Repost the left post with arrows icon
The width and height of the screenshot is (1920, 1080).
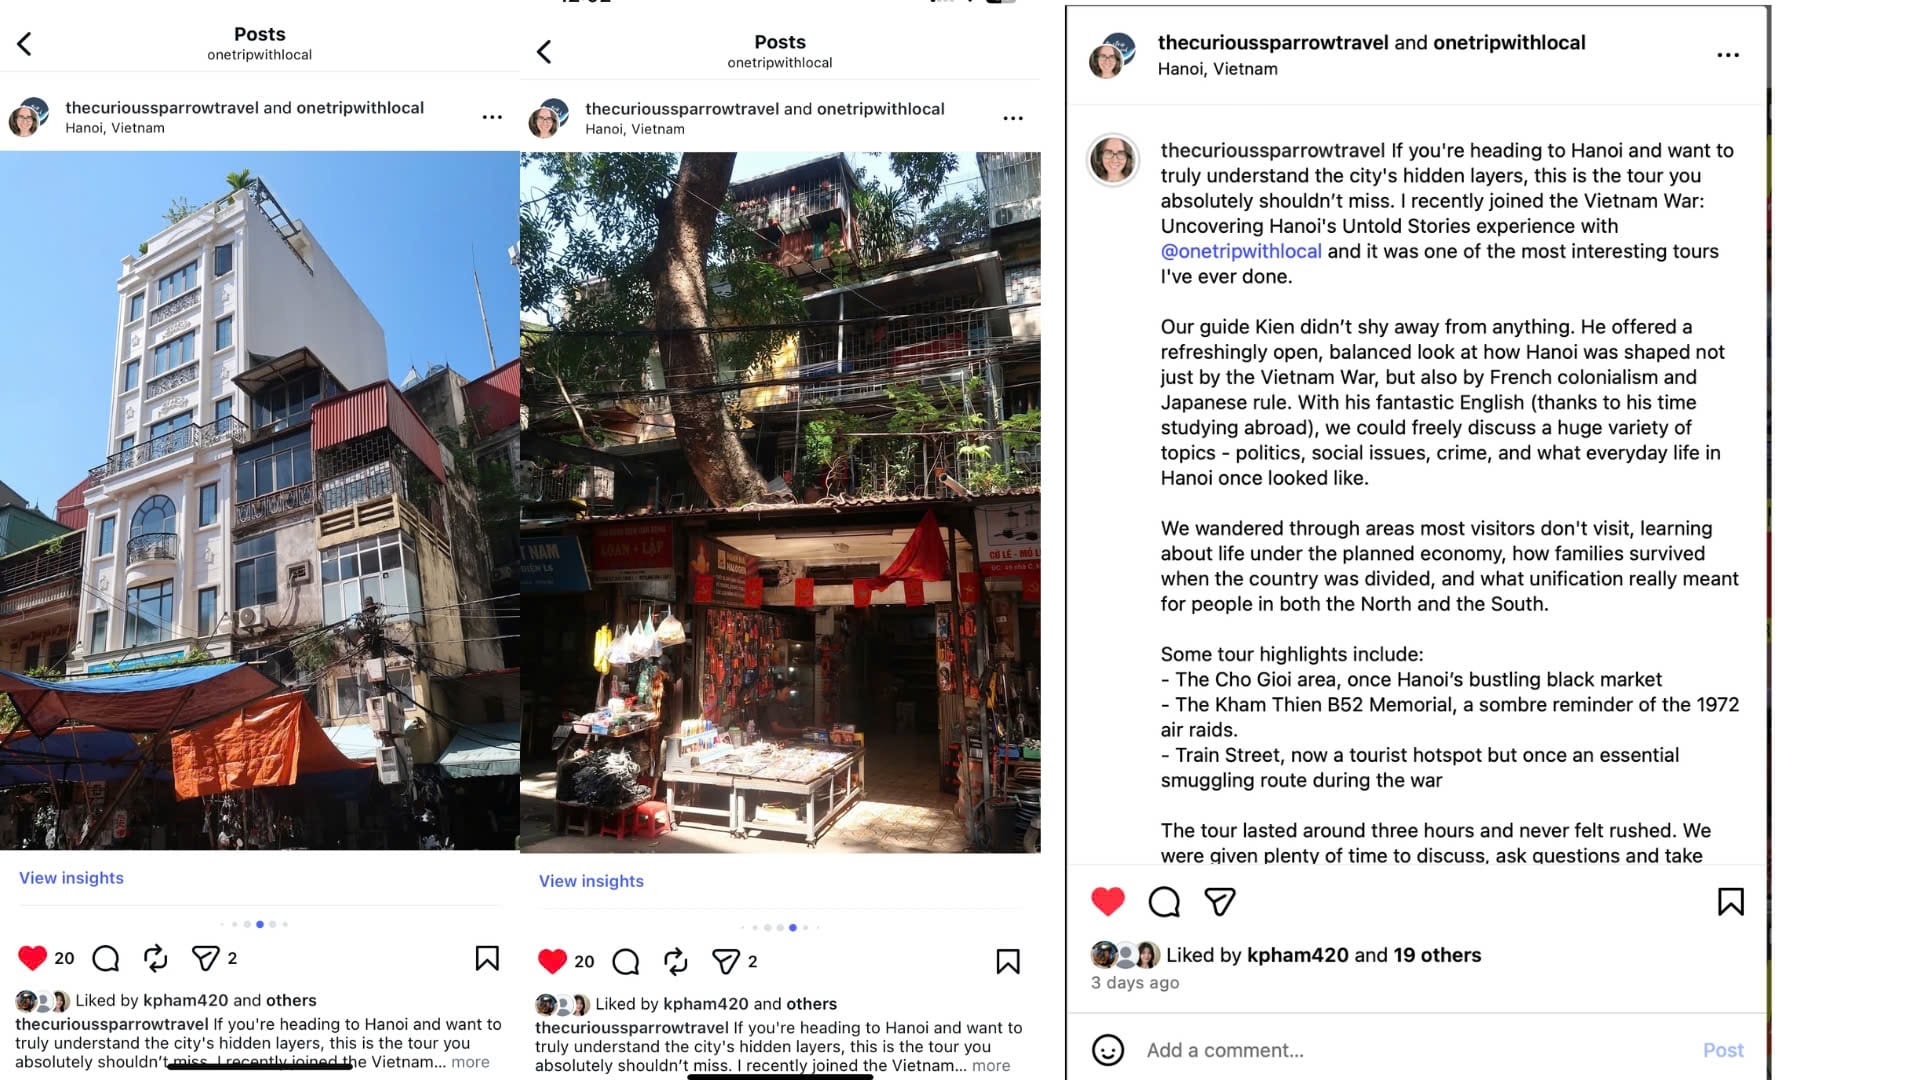[156, 958]
